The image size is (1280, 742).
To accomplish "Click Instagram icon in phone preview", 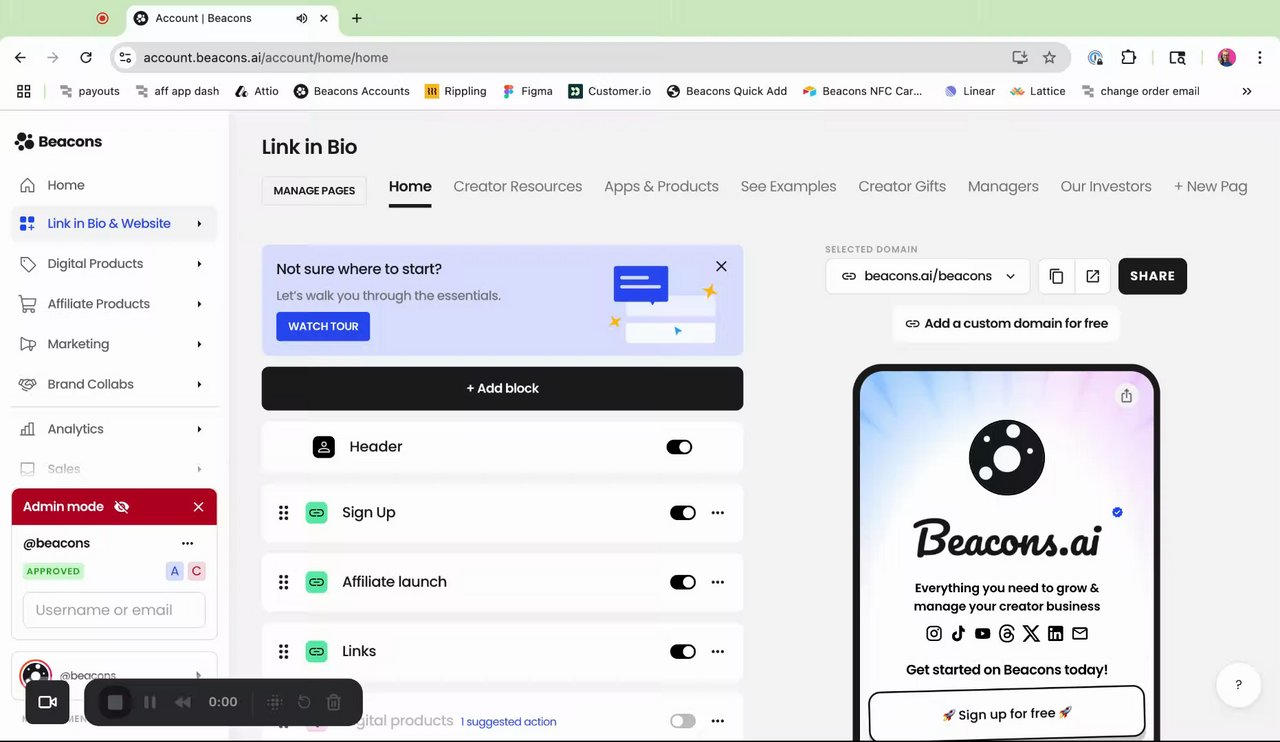I will [x=933, y=633].
